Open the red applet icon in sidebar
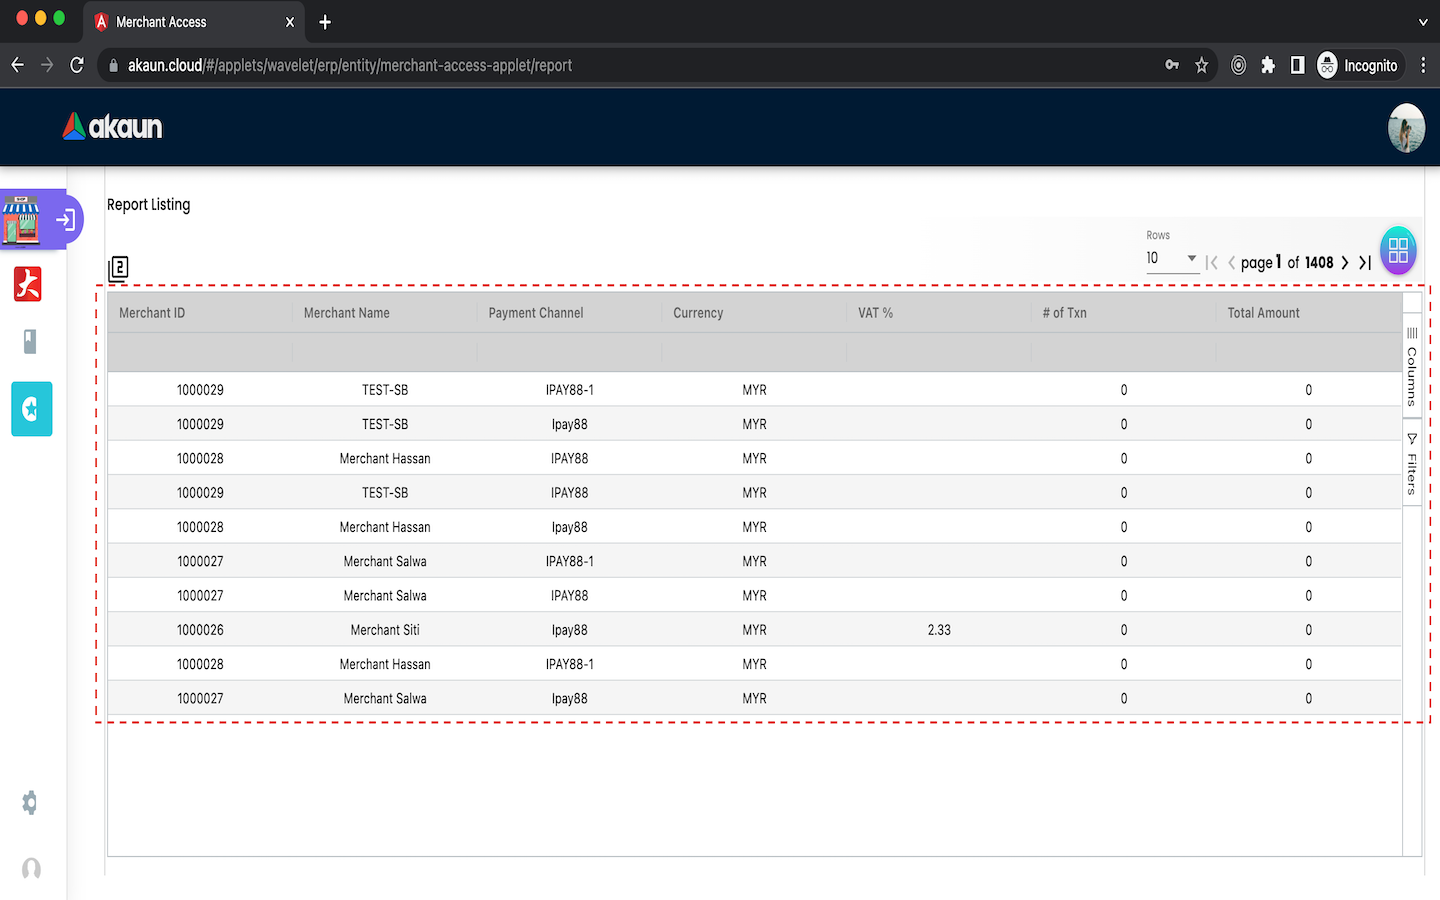The height and width of the screenshot is (900, 1440). [x=28, y=284]
